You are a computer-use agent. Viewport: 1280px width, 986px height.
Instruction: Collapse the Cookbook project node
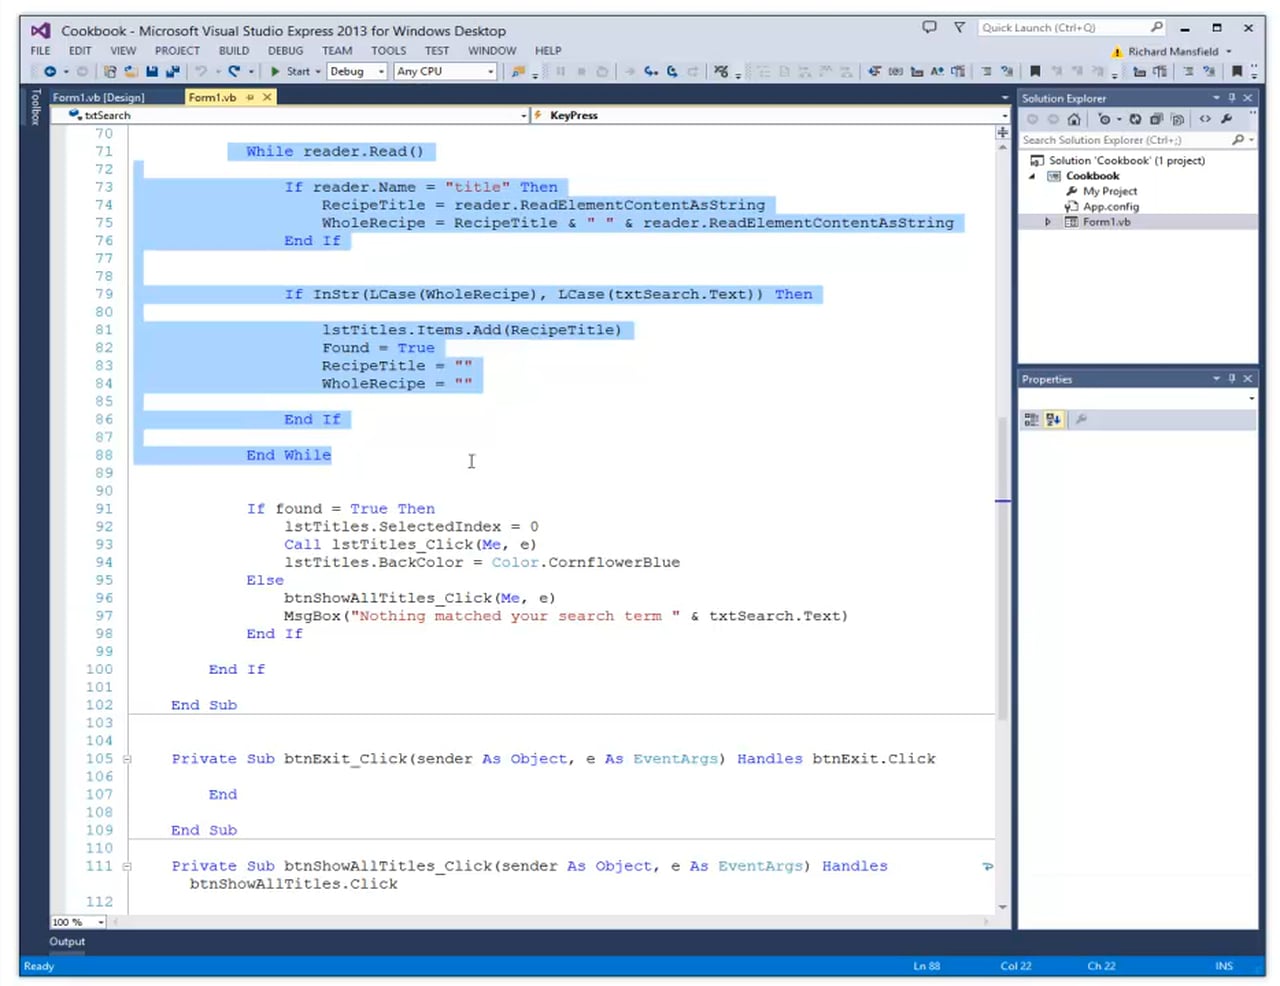point(1032,176)
